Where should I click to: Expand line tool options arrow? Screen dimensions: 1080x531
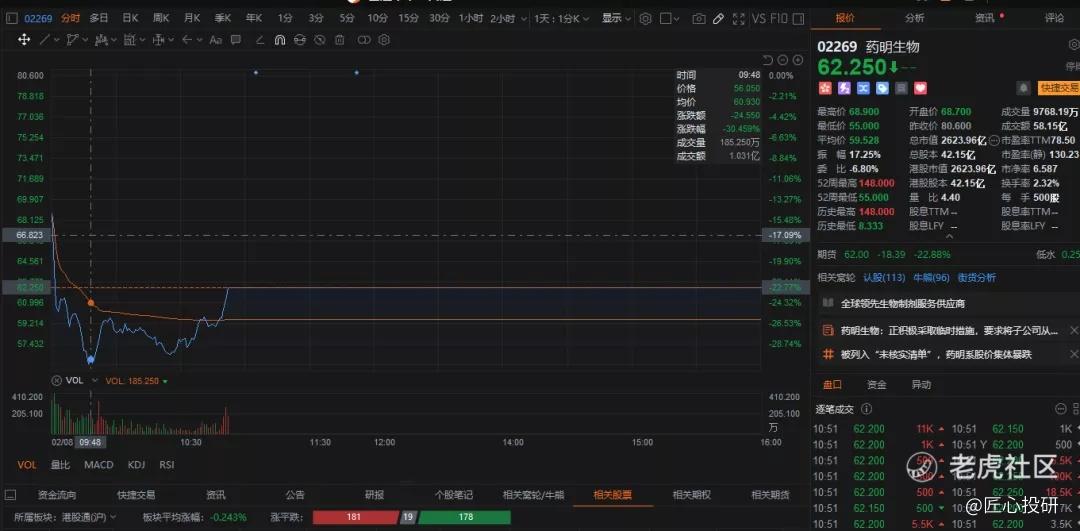[58, 40]
